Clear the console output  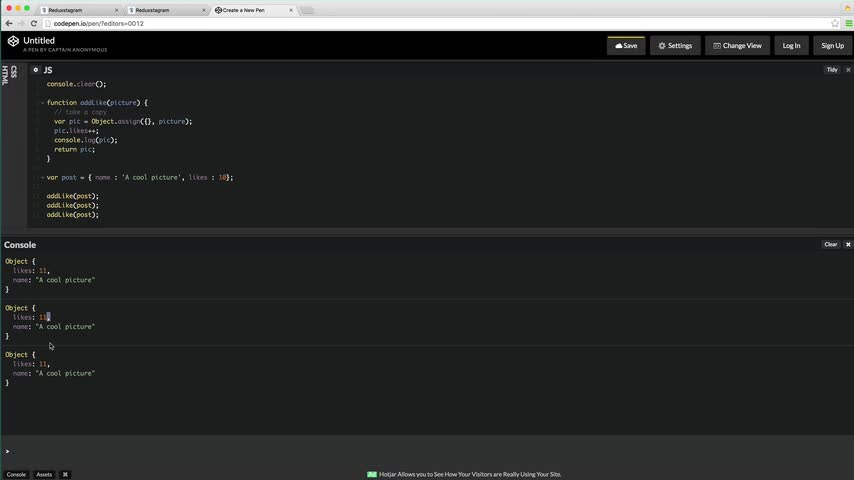[831, 245]
